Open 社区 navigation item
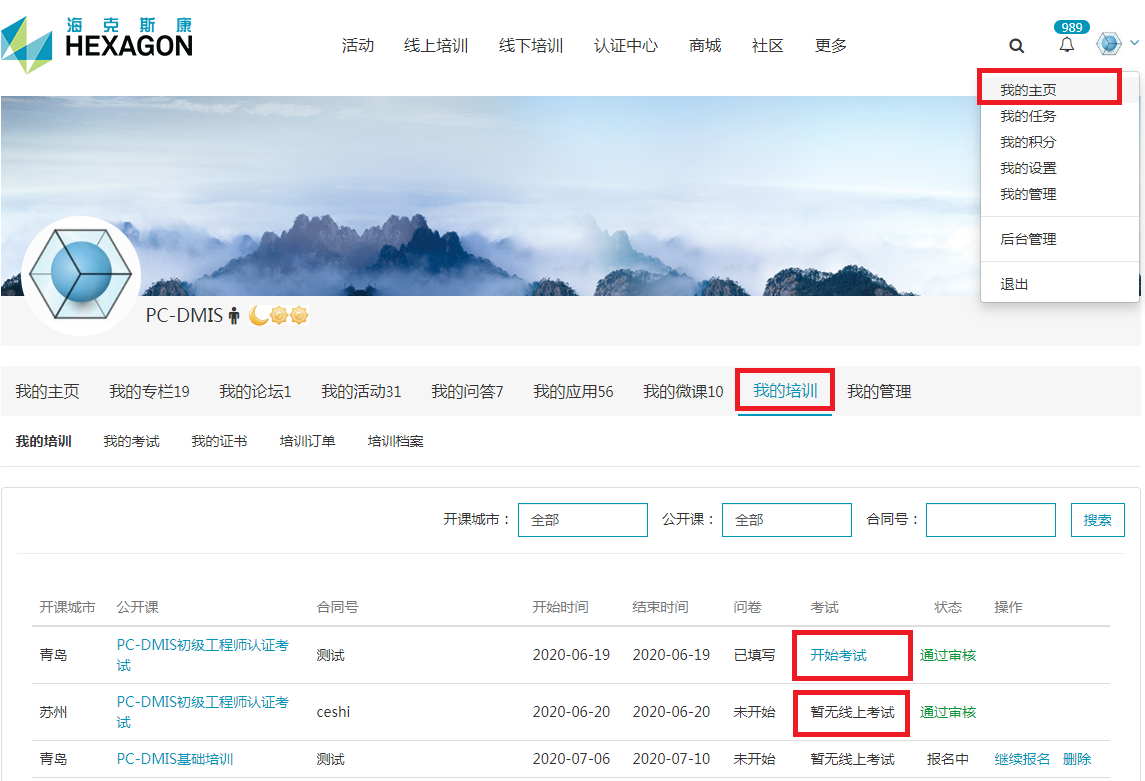Screen dimensions: 1145x781 pyautogui.click(x=767, y=46)
